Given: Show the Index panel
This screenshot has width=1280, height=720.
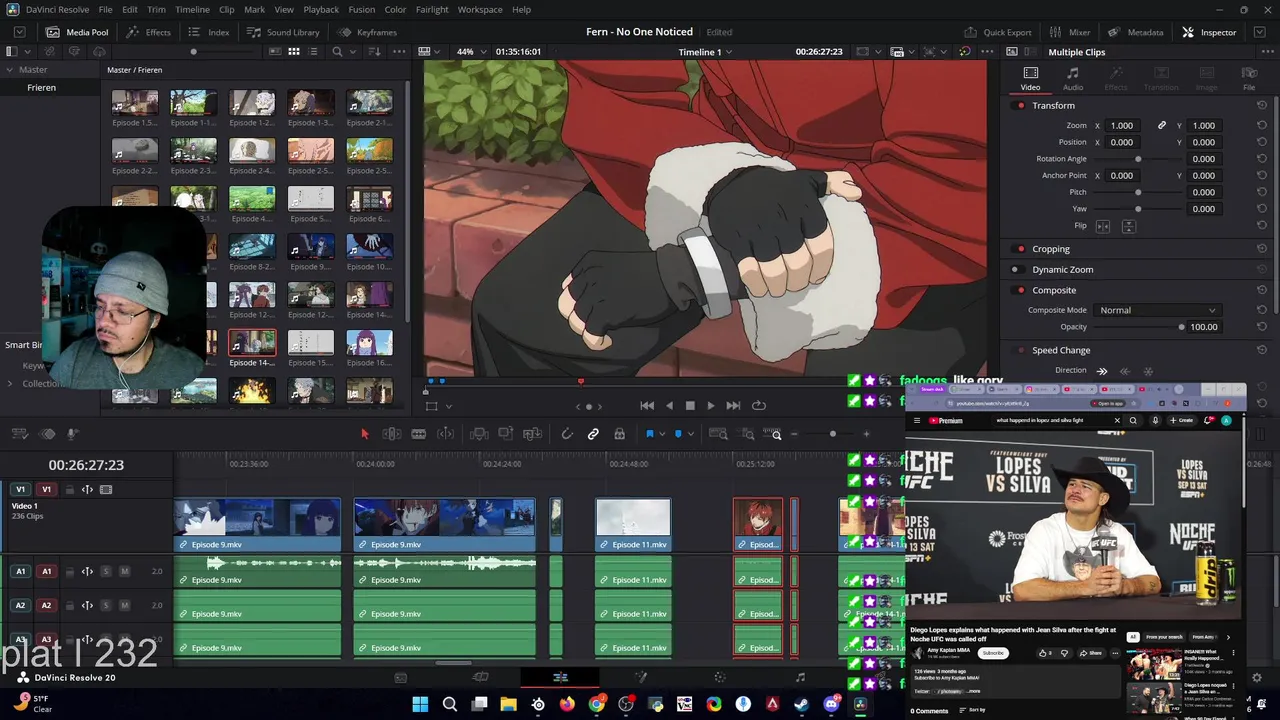Looking at the screenshot, I should 209,32.
